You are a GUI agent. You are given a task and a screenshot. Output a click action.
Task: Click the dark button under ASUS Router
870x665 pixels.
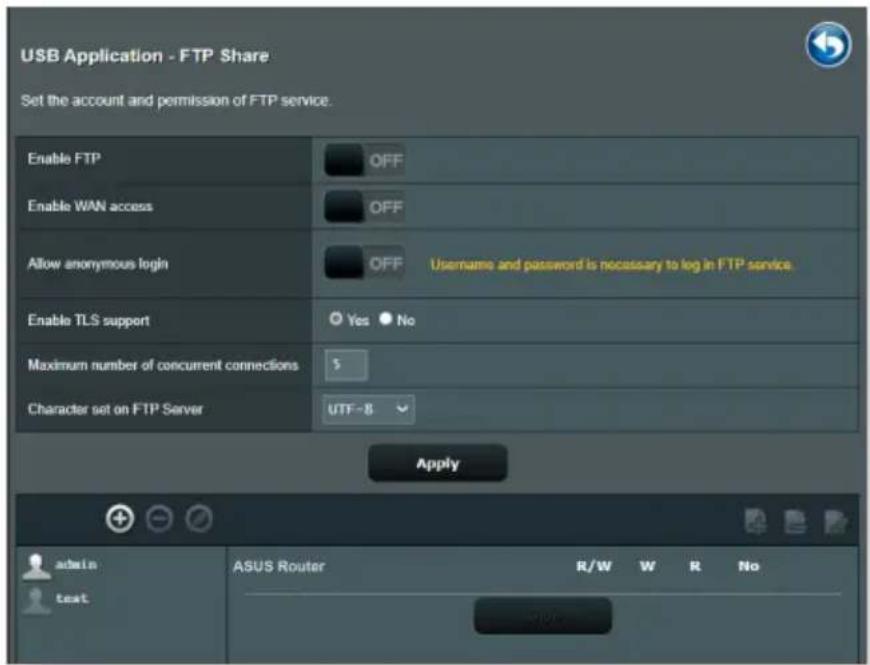[543, 616]
